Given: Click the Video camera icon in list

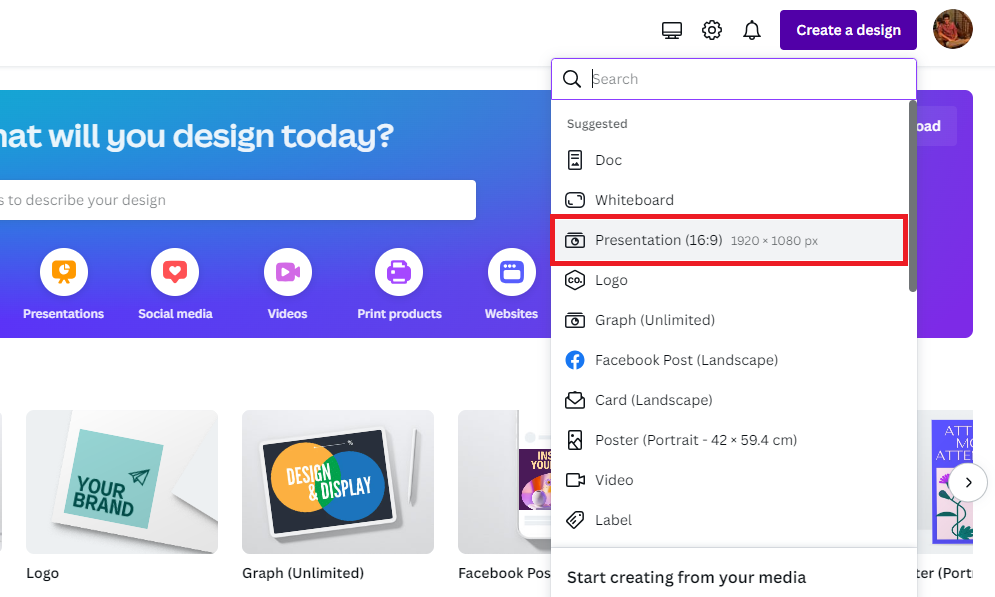Looking at the screenshot, I should coord(575,480).
